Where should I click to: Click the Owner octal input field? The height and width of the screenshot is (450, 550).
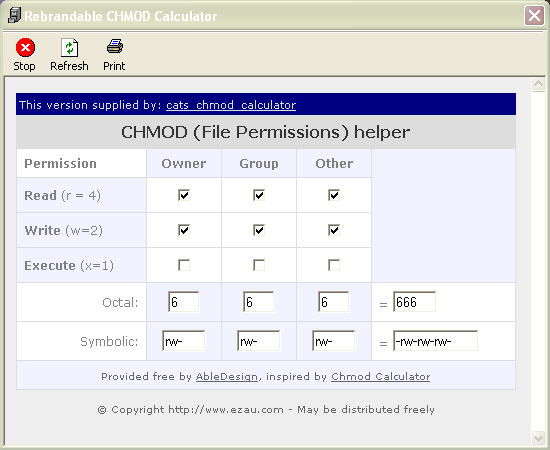(x=183, y=302)
